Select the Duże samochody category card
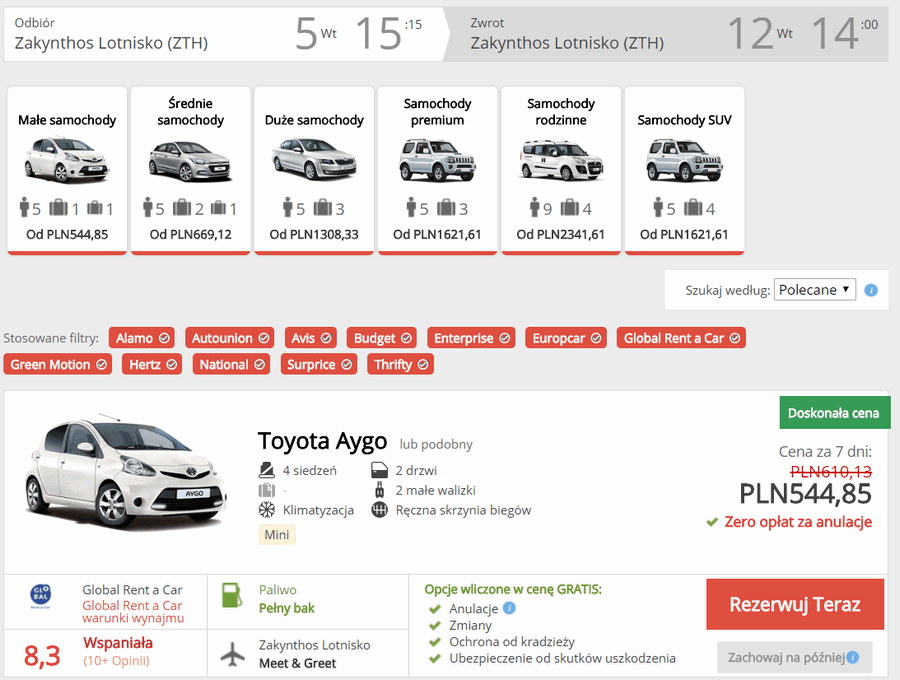Viewport: 900px width, 680px height. (314, 170)
